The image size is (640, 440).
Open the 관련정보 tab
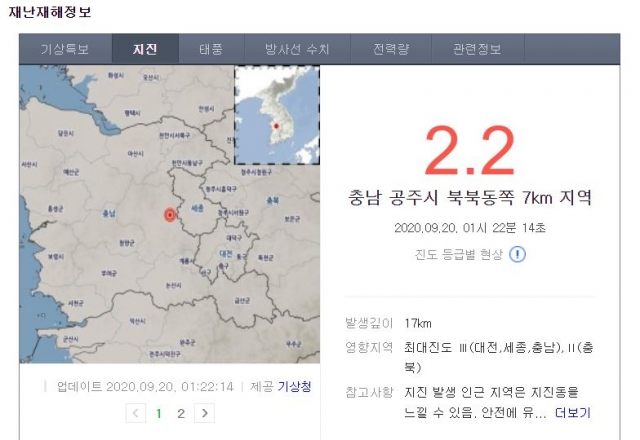coord(478,49)
